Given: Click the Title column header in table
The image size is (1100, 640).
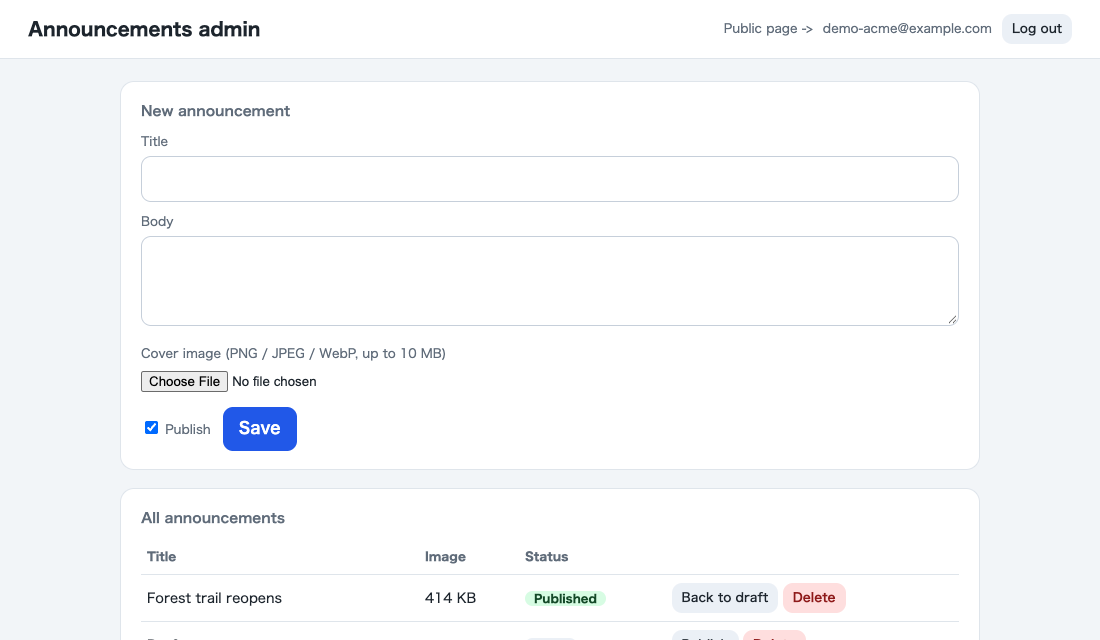Looking at the screenshot, I should [161, 556].
